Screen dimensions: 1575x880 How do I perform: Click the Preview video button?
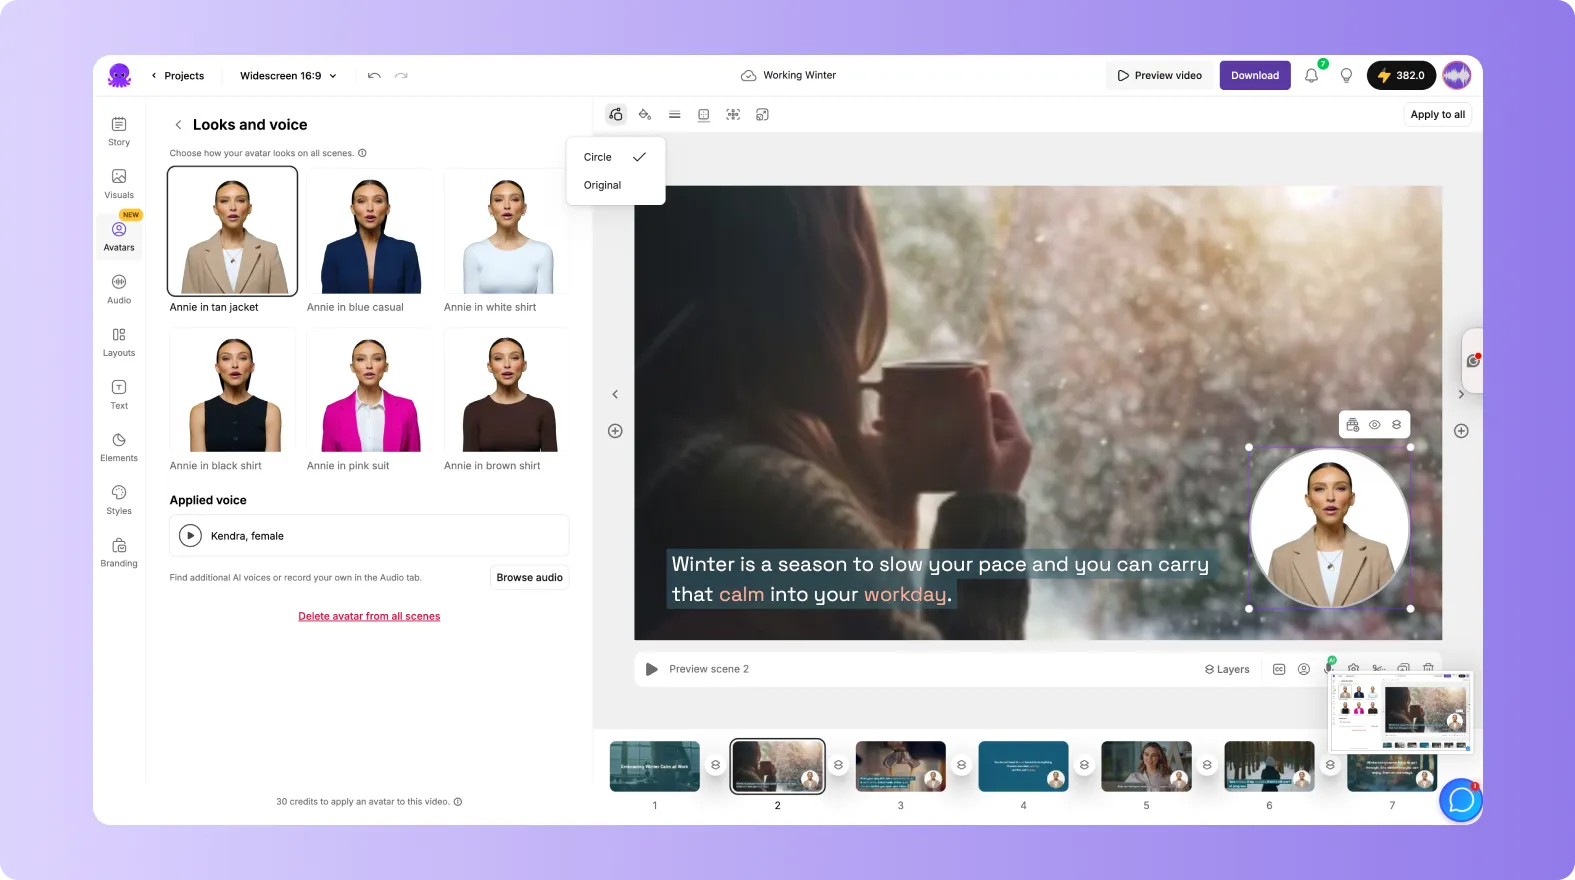(1160, 75)
